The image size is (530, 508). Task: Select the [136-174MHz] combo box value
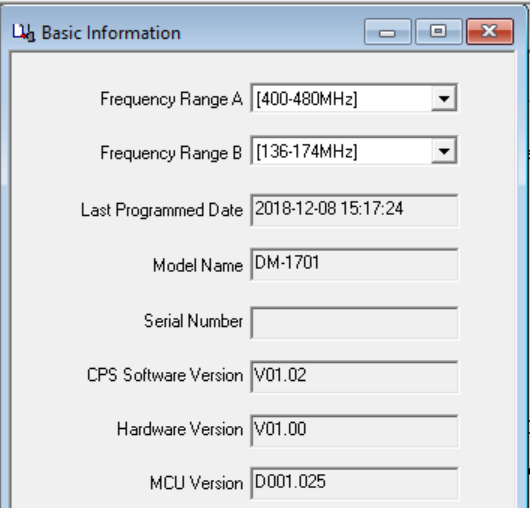[x=342, y=151]
